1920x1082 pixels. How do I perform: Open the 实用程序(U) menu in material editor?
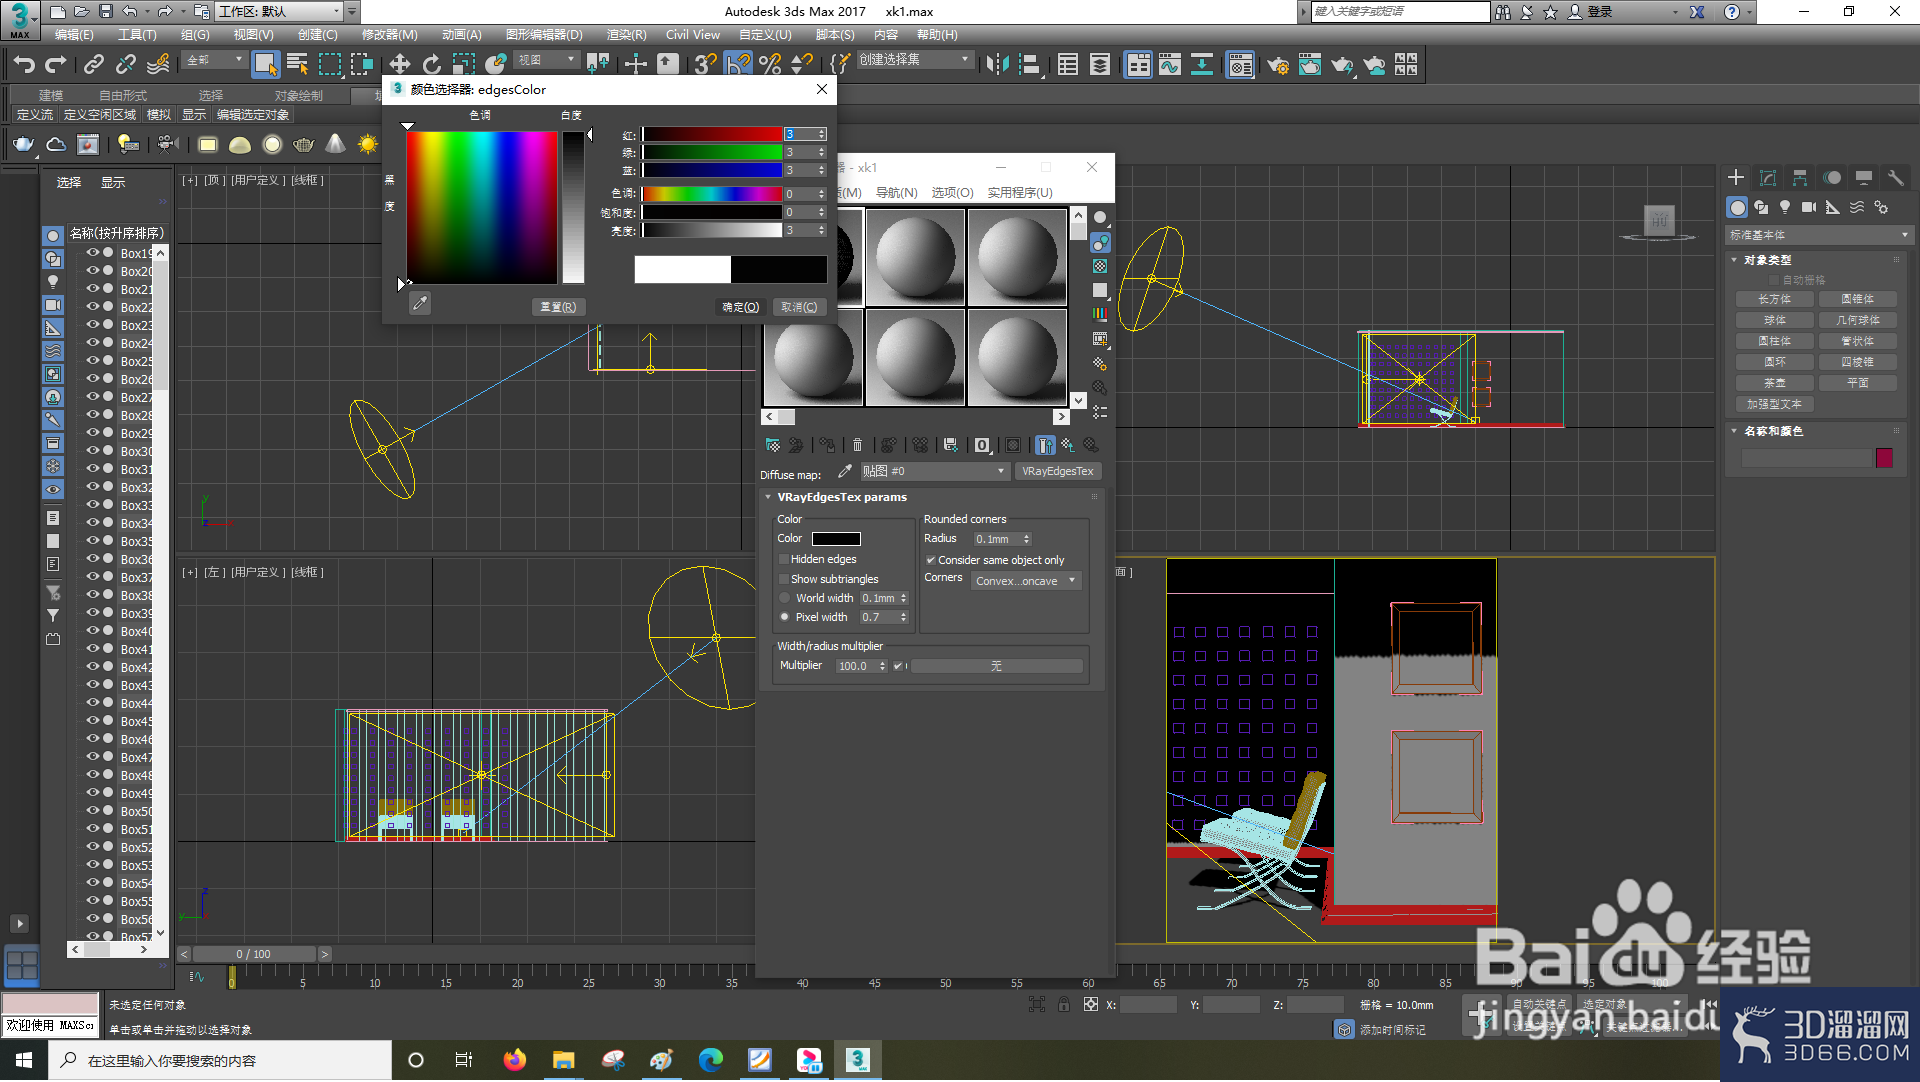click(1020, 193)
